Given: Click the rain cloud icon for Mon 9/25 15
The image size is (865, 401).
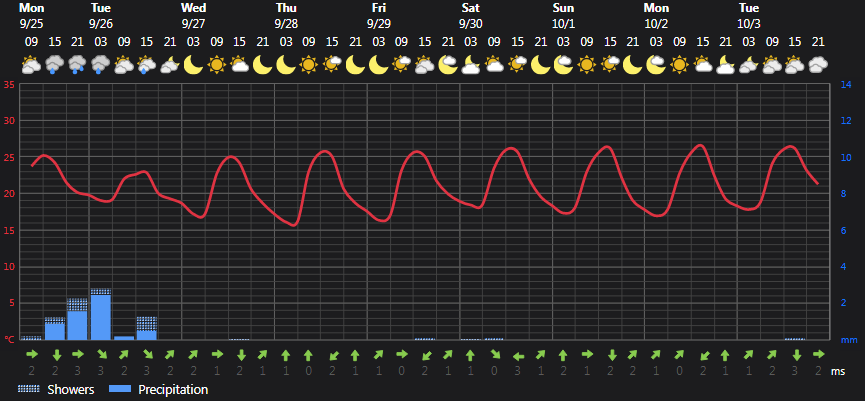Looking at the screenshot, I should click(55, 65).
